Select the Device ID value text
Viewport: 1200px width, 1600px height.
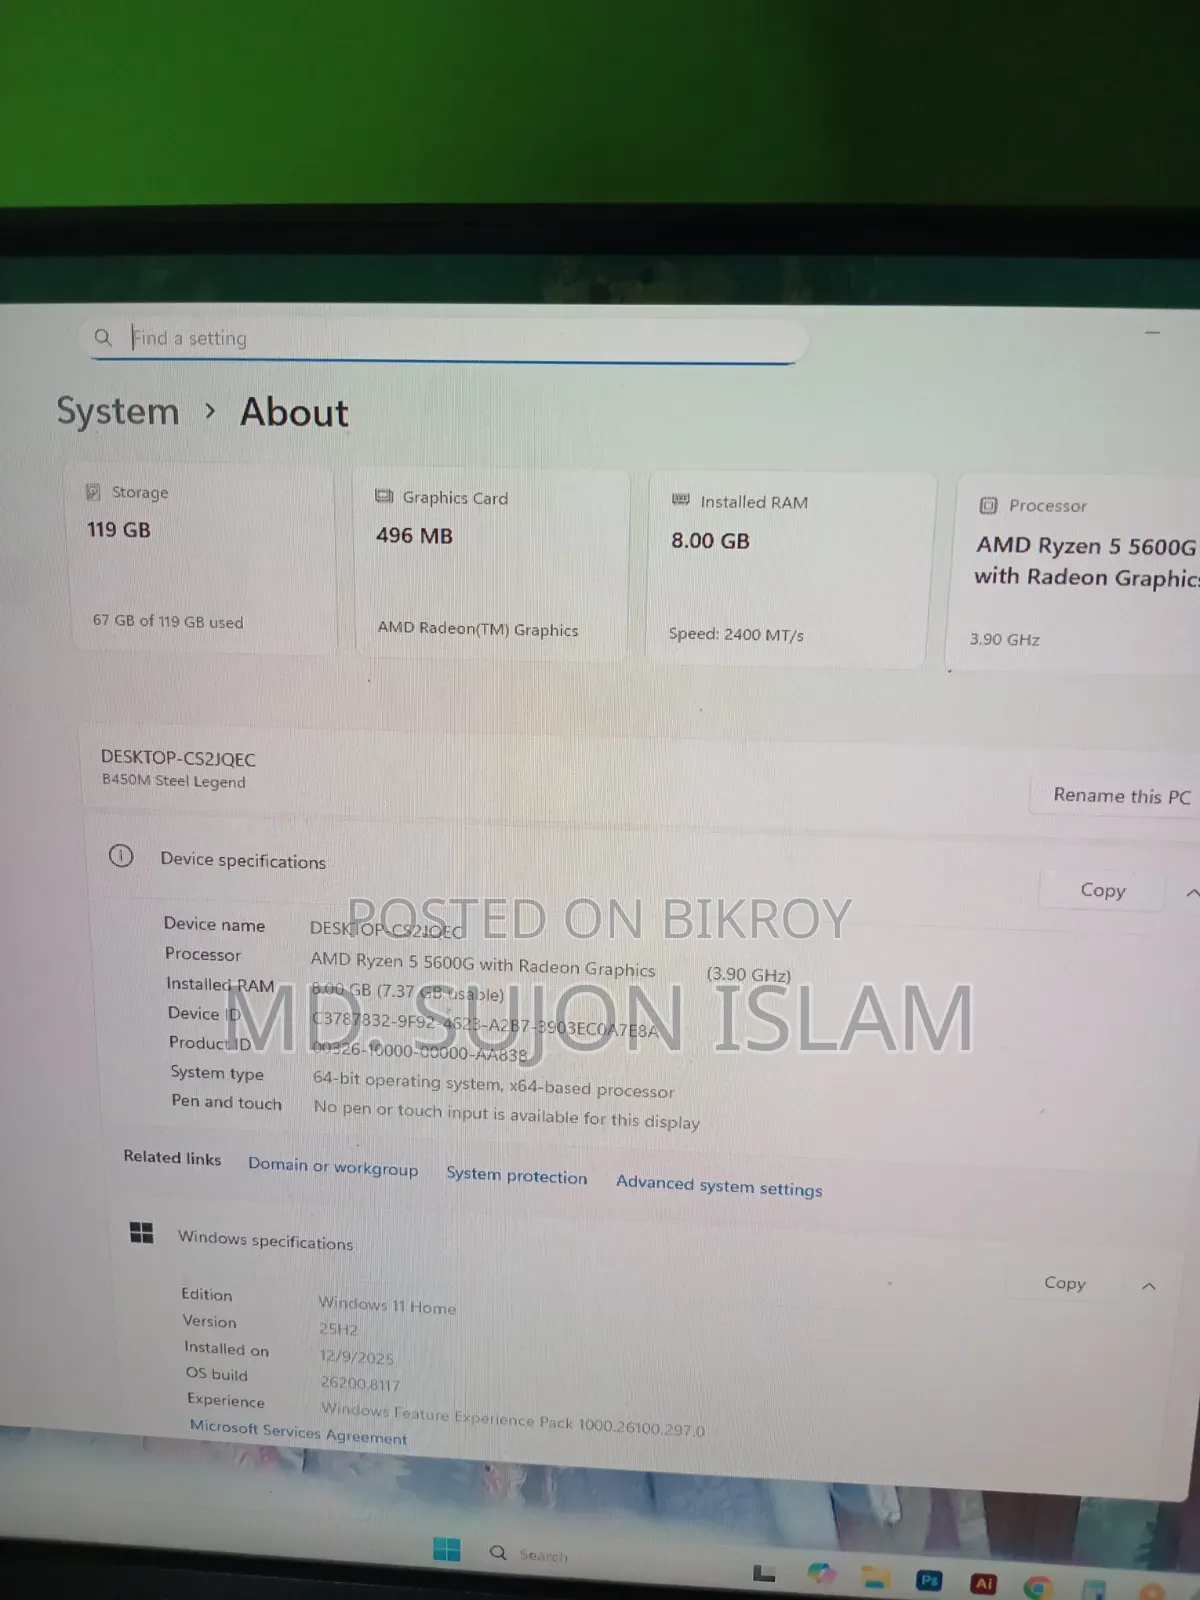[x=485, y=1025]
